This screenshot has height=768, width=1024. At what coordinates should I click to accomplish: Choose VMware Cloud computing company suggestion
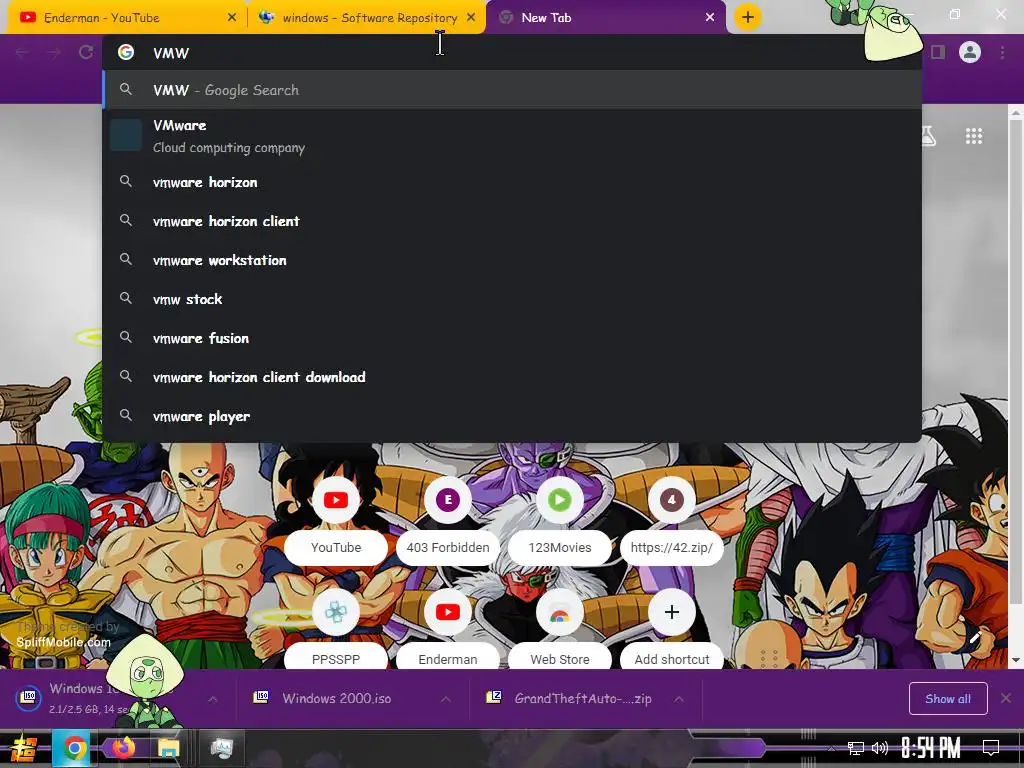(x=512, y=136)
